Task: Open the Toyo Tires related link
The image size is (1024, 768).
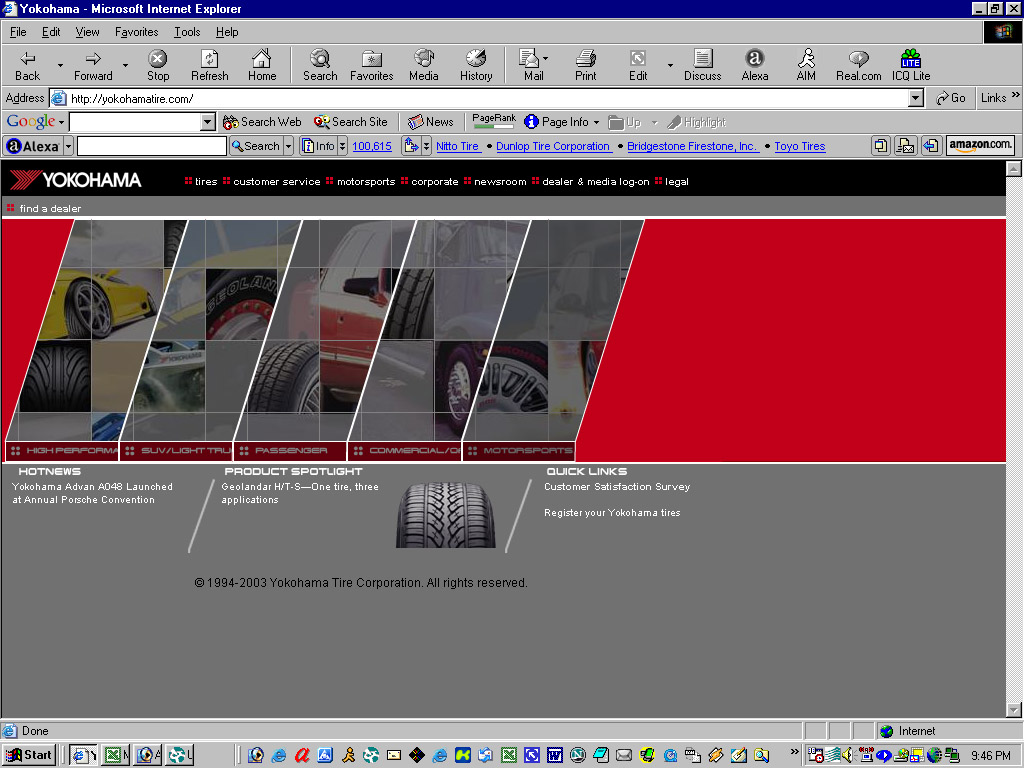Action: (x=799, y=146)
